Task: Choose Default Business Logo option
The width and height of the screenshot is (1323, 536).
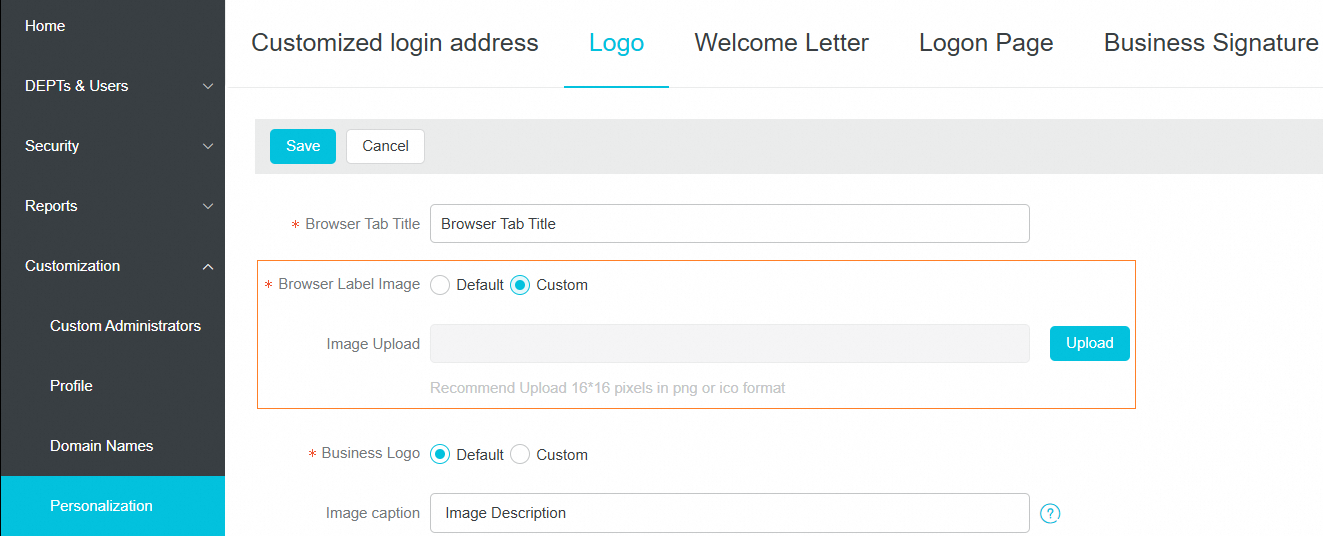Action: tap(440, 454)
